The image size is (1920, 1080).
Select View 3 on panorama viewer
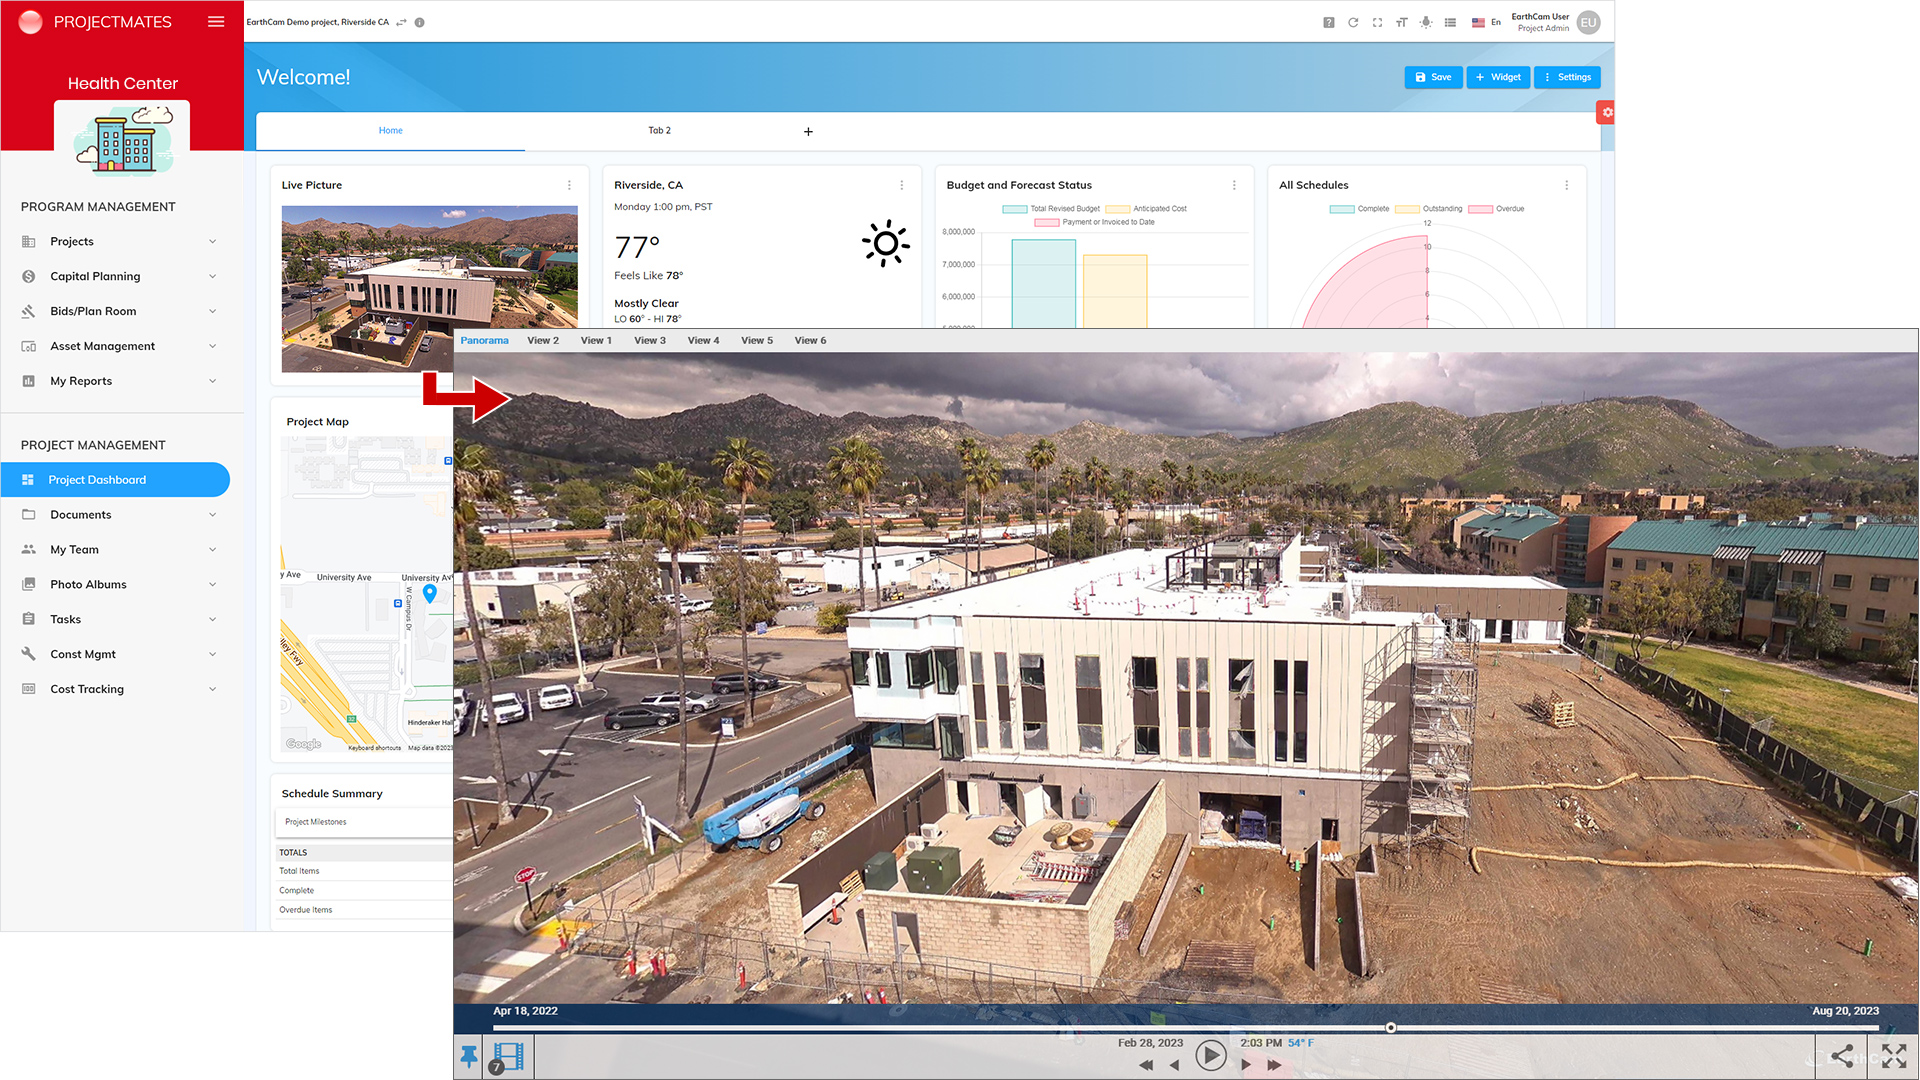tap(649, 340)
